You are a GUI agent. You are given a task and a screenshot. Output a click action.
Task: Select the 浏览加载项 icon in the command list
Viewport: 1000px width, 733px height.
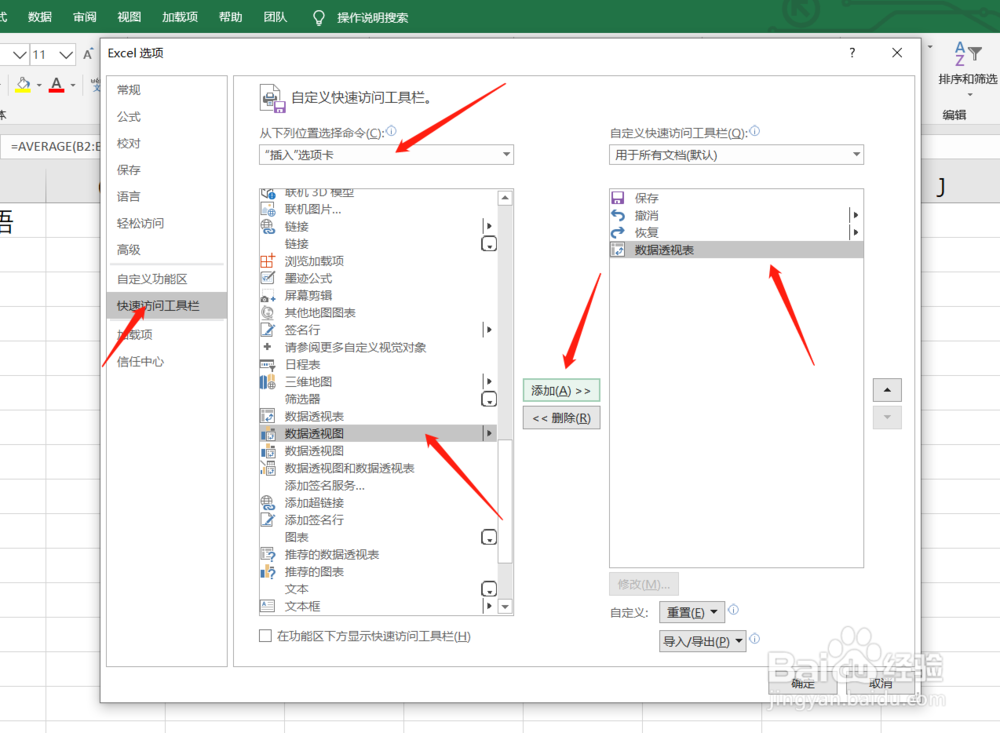[268, 261]
